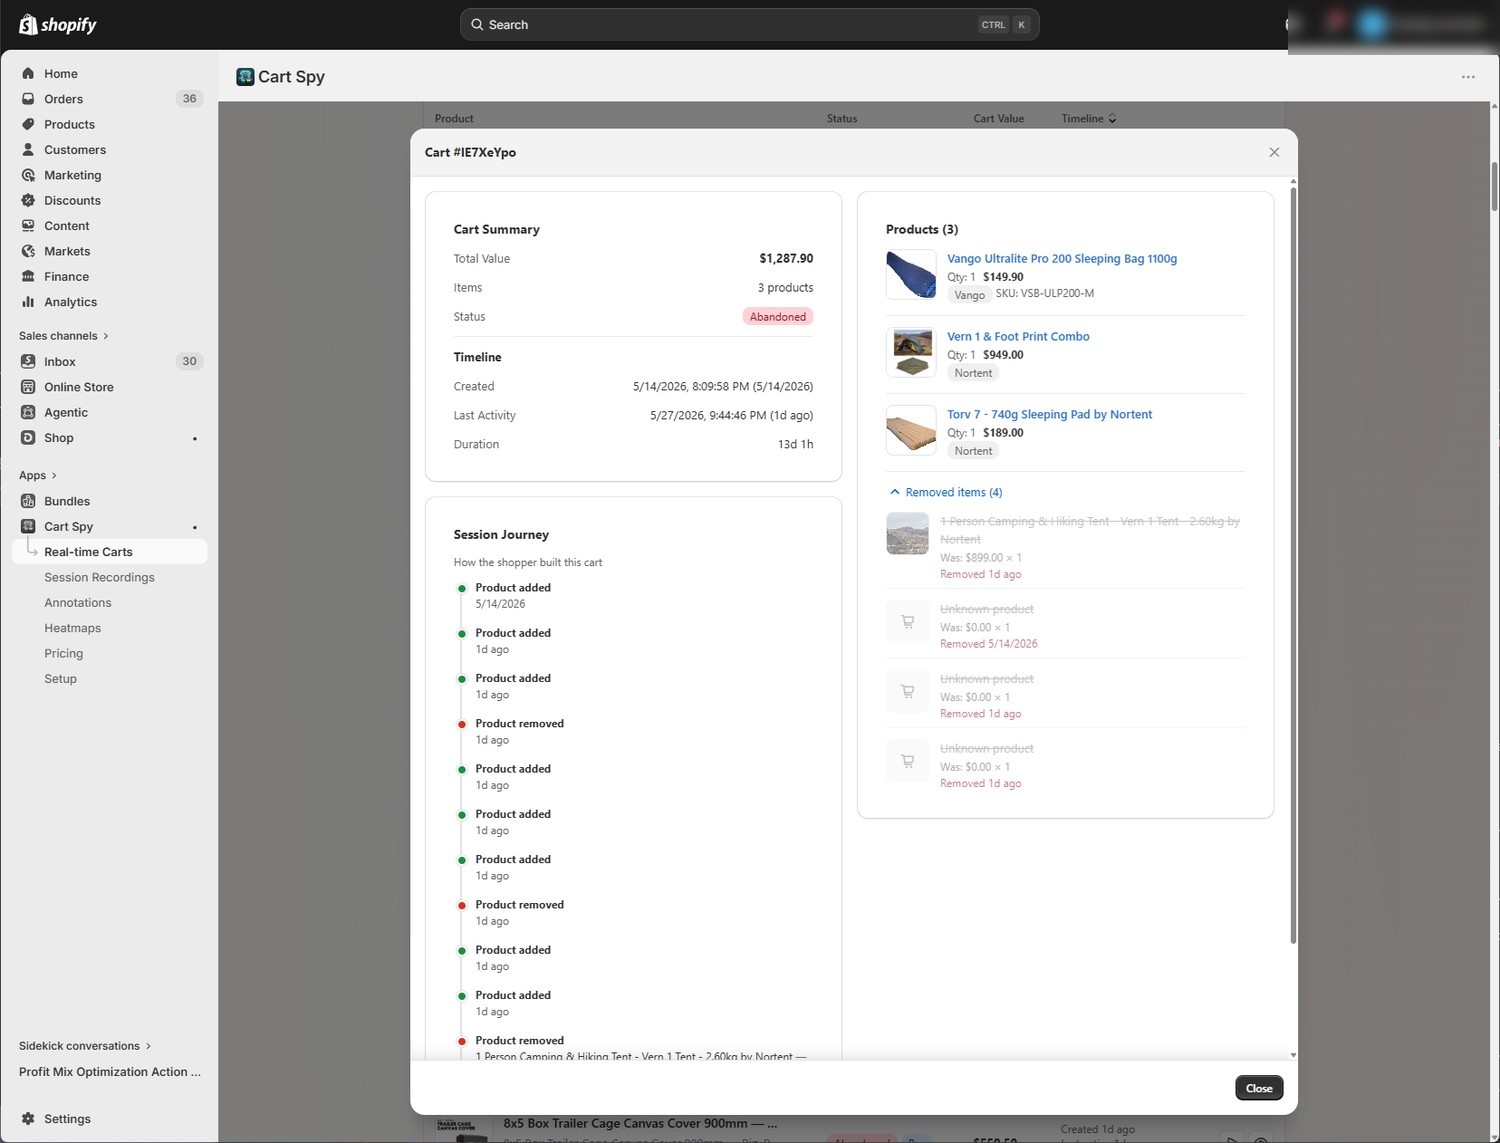1500x1143 pixels.
Task: Click the dialog vertical scrollbar
Action: 1293,565
